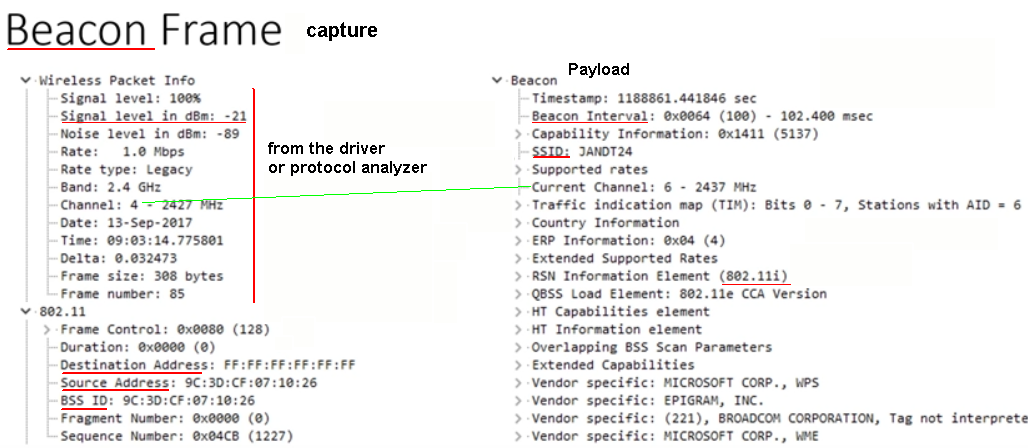Screen dimensions: 1028x448
Task: Collapse the Beacon payload tree
Action: [497, 80]
